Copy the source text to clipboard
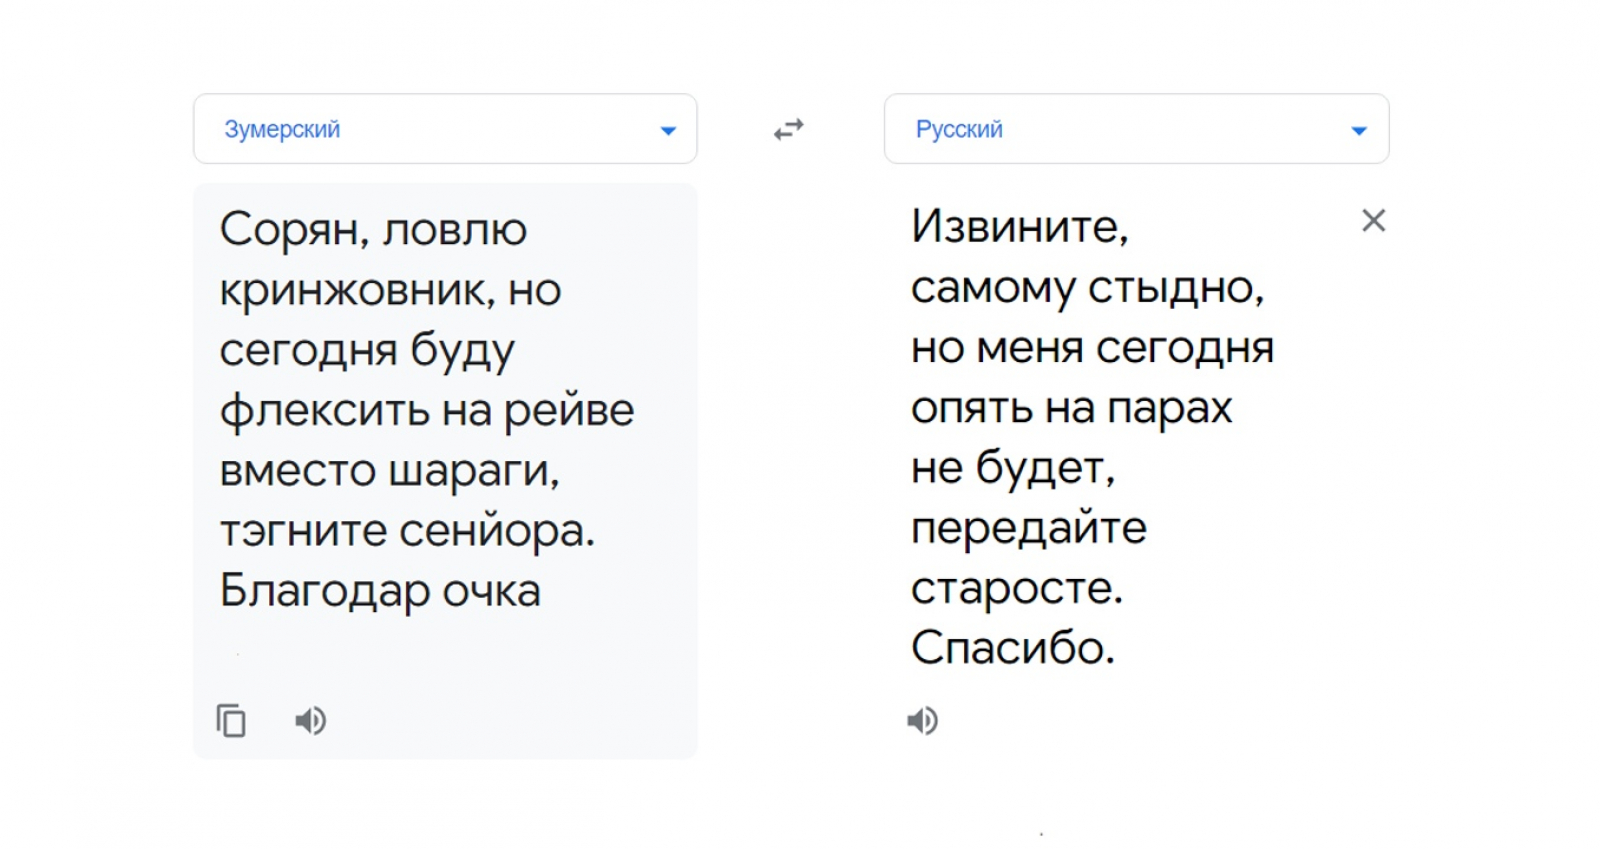Viewport: 1600px width, 849px height. 231,721
